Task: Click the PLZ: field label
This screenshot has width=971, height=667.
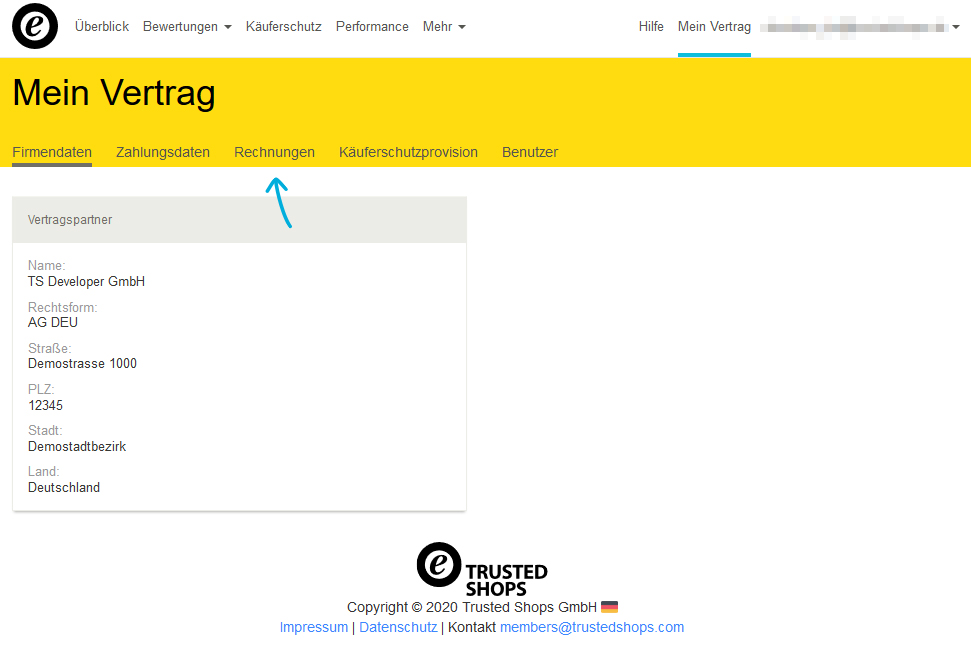Action: pyautogui.click(x=41, y=390)
